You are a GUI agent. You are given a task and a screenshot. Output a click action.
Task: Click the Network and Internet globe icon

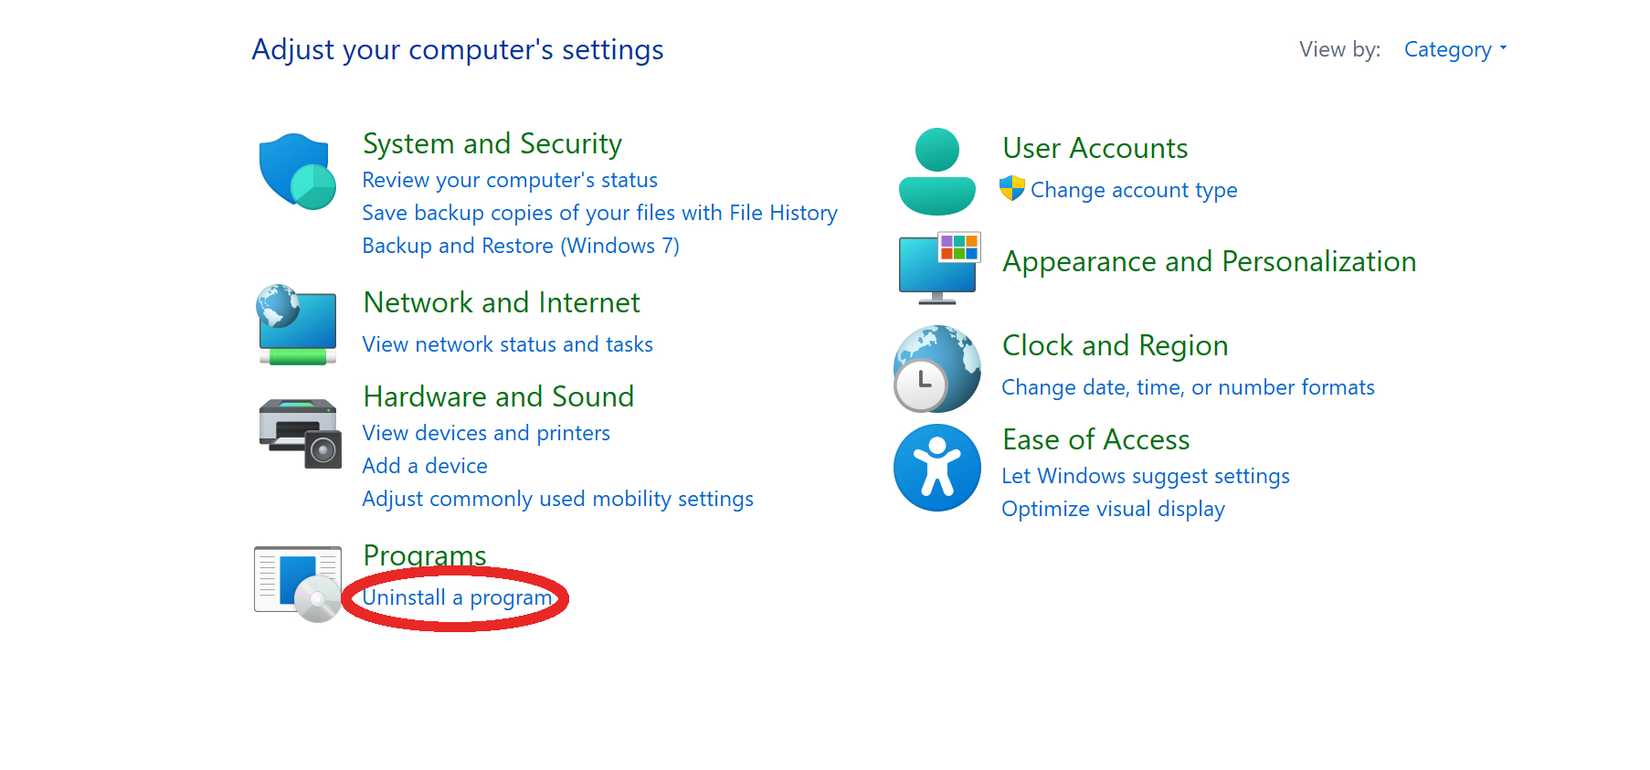click(x=297, y=323)
